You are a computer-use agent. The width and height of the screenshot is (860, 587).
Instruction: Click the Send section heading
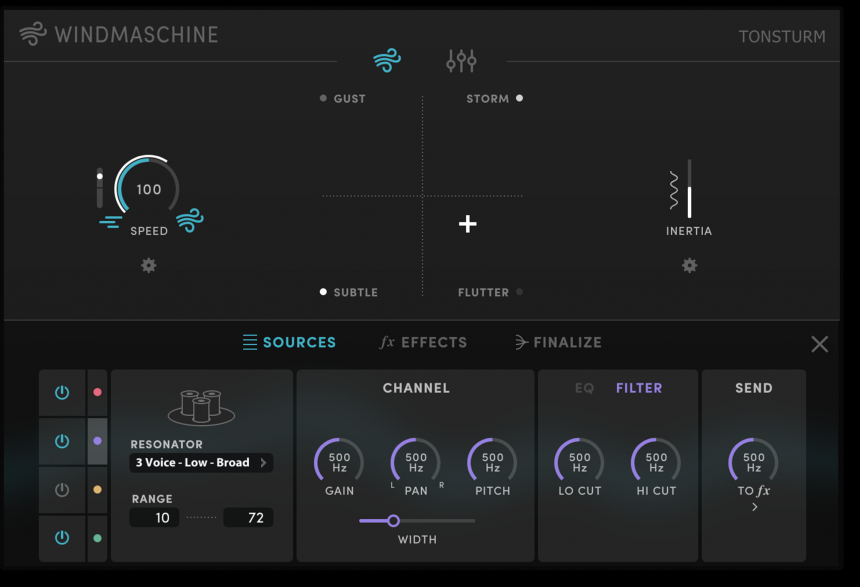(754, 388)
